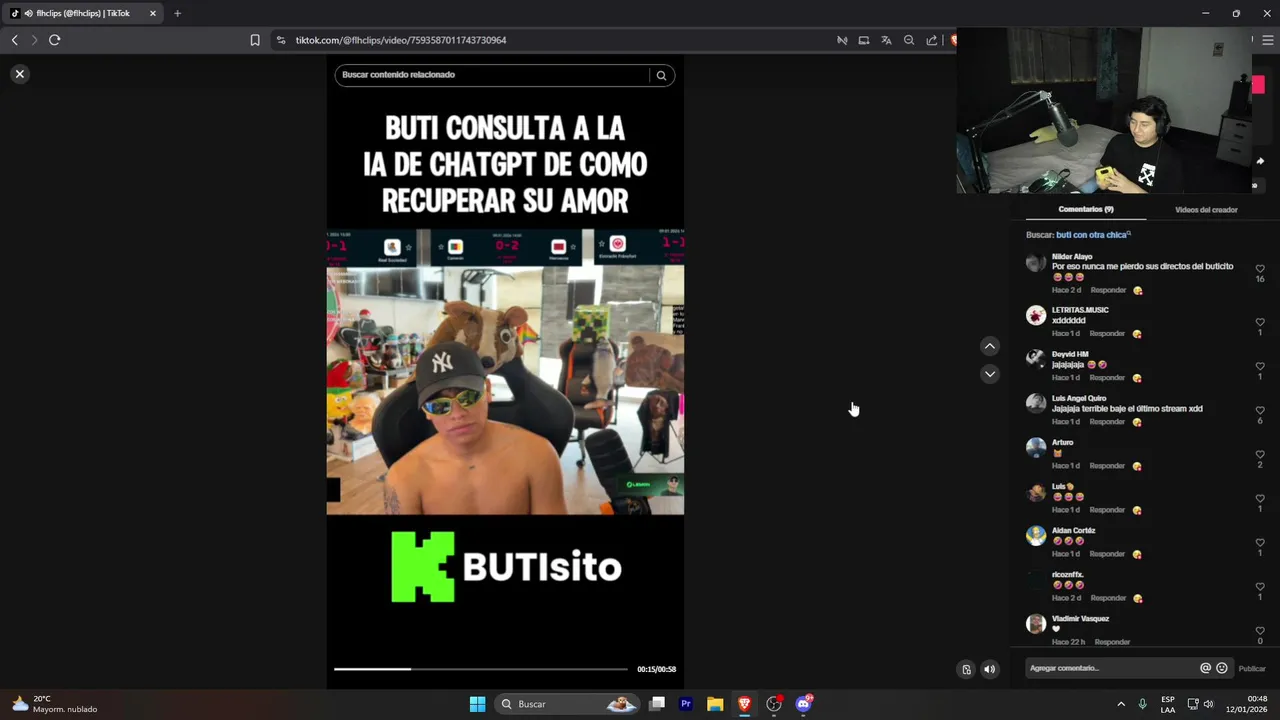1280x720 pixels.
Task: Show hidden system tray icons
Action: point(1121,704)
